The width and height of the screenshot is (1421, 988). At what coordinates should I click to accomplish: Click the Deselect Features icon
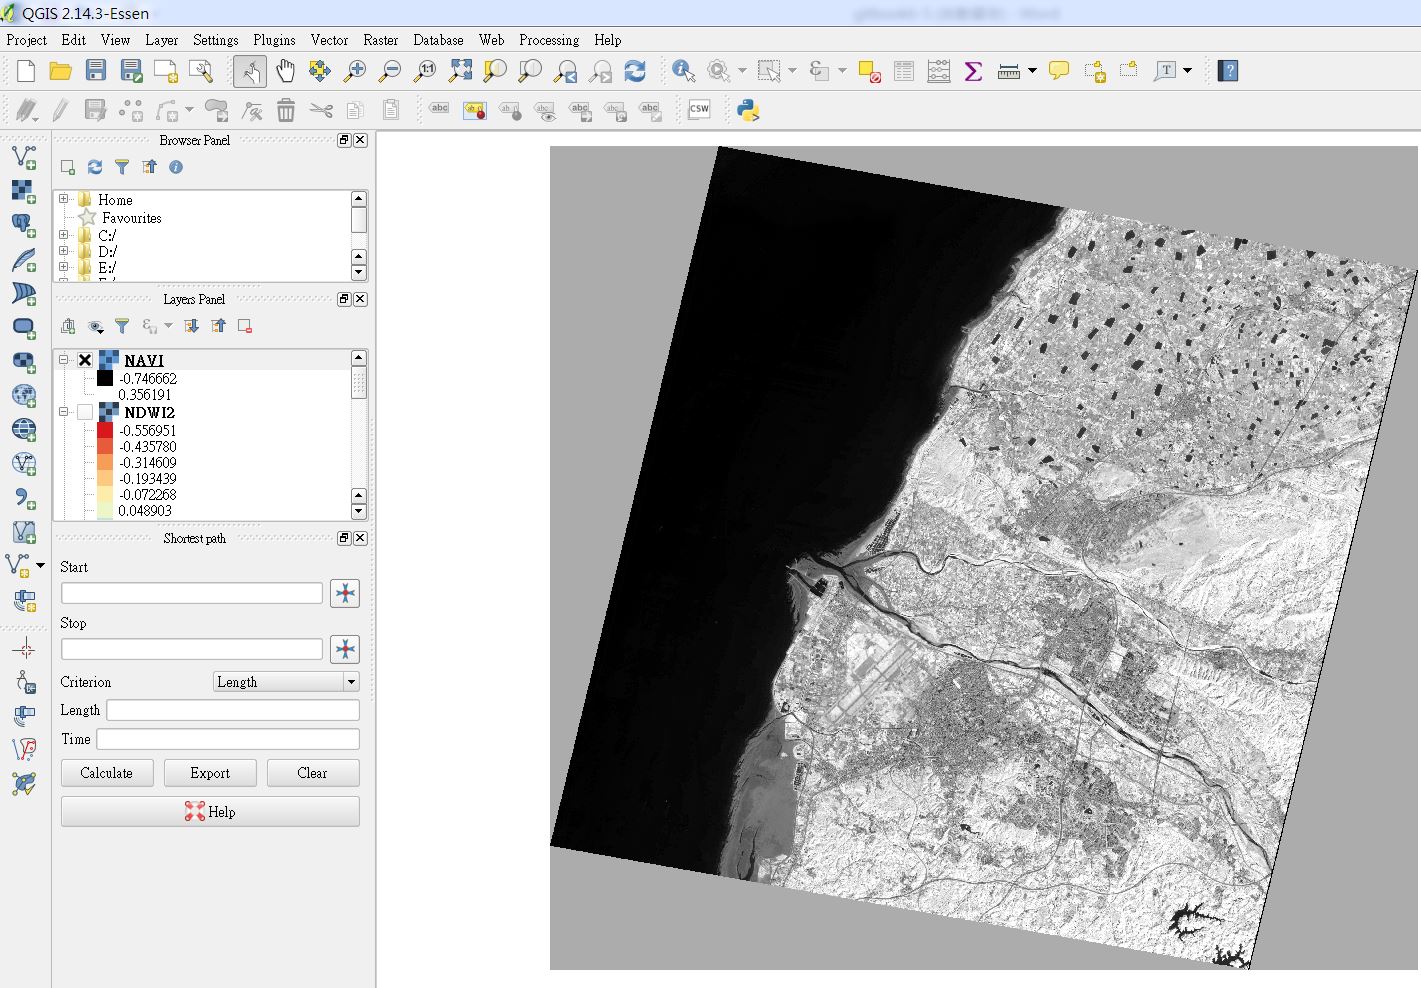(x=869, y=71)
